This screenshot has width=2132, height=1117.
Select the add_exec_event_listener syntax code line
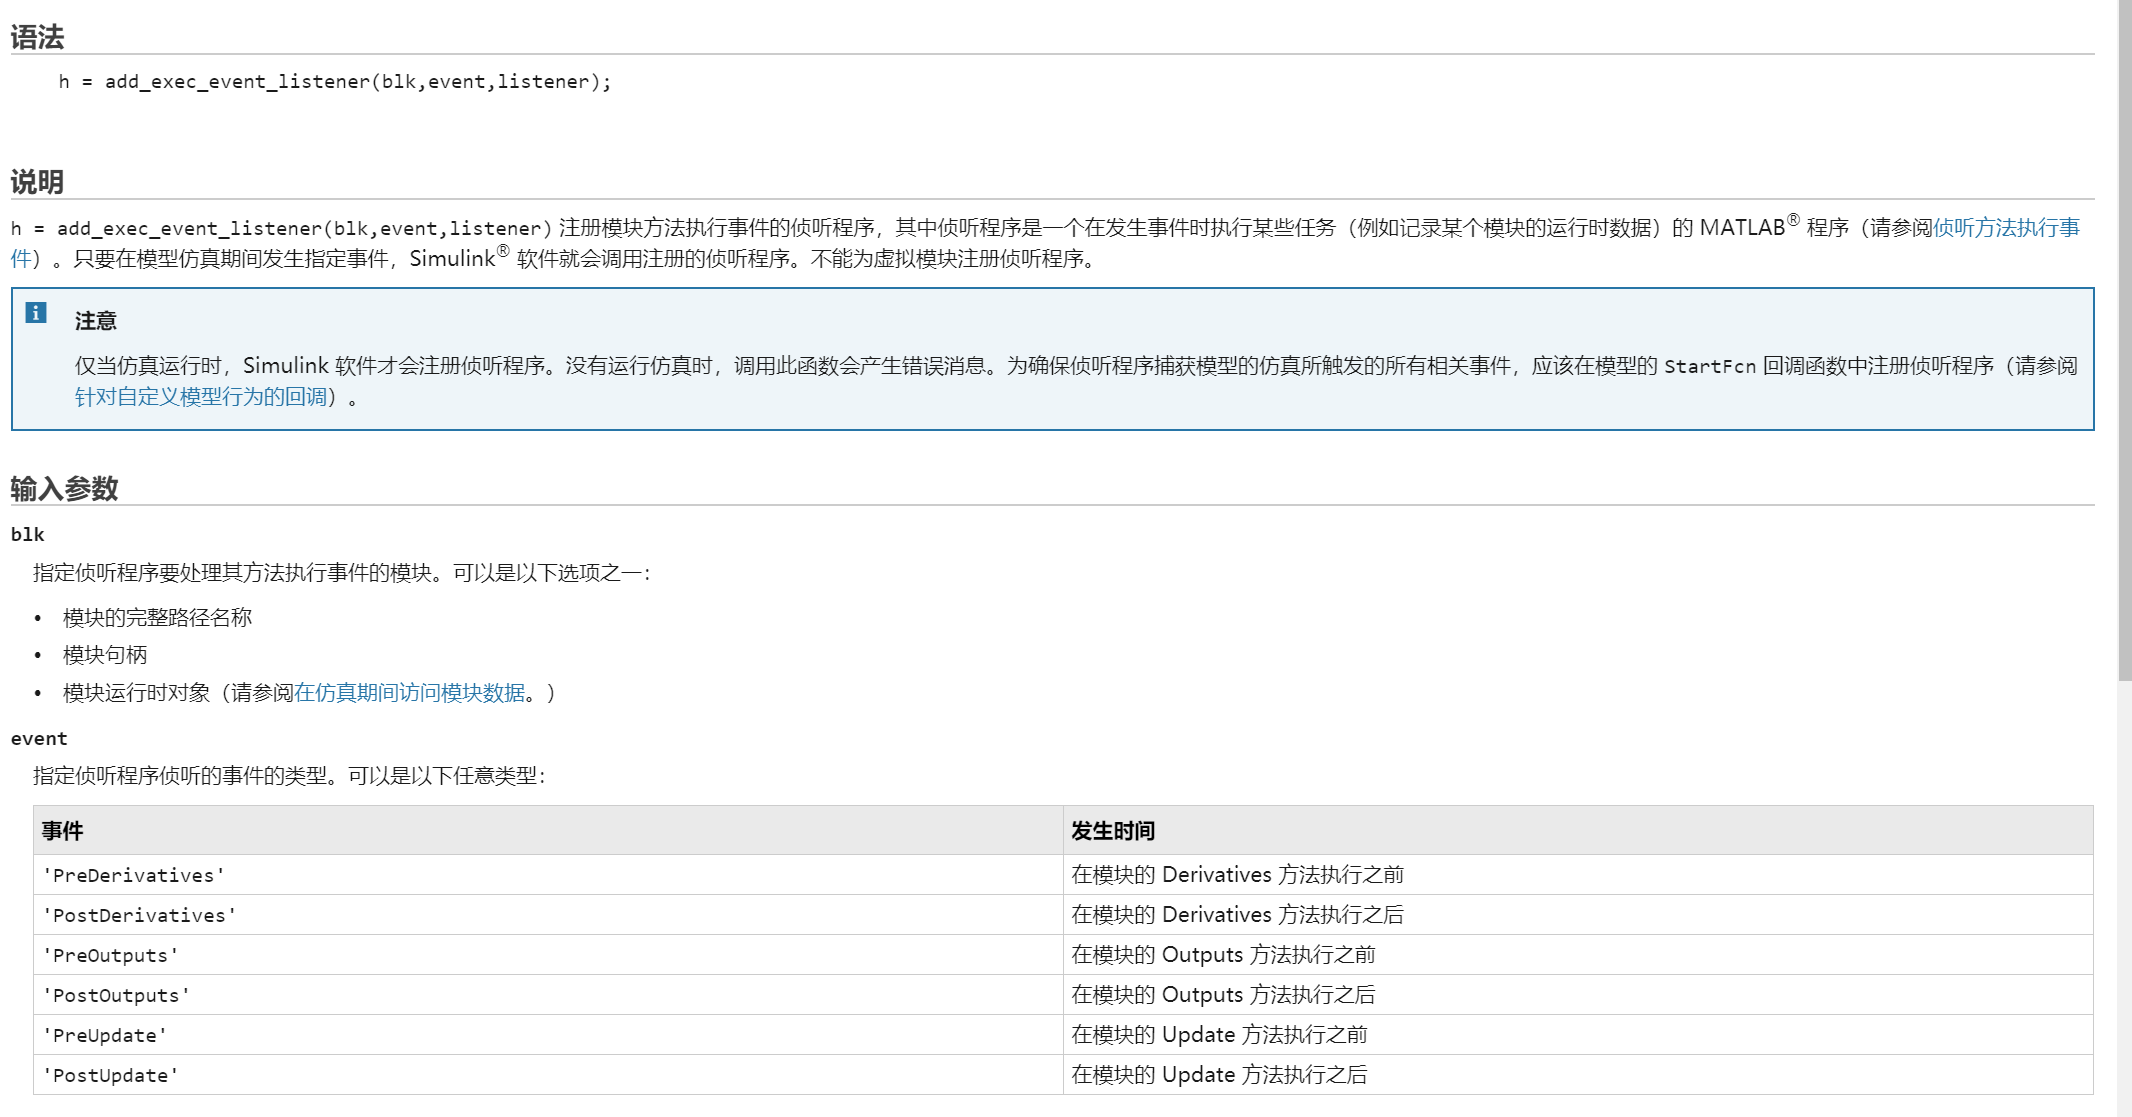click(x=336, y=81)
